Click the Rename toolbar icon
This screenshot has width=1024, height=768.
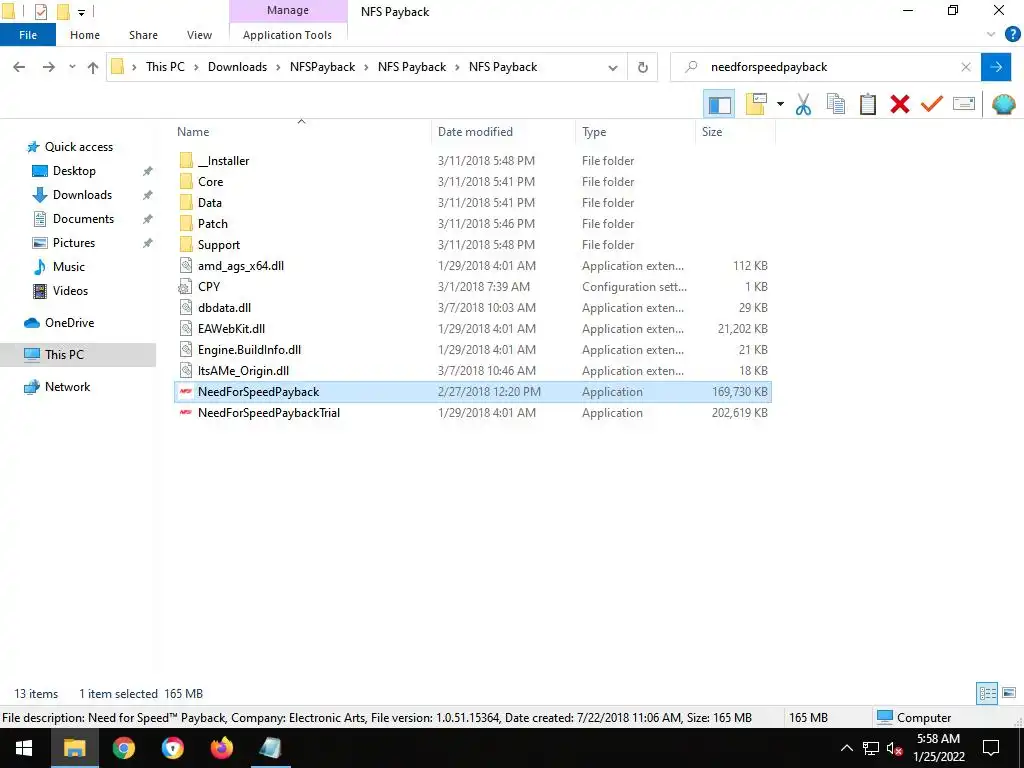964,103
